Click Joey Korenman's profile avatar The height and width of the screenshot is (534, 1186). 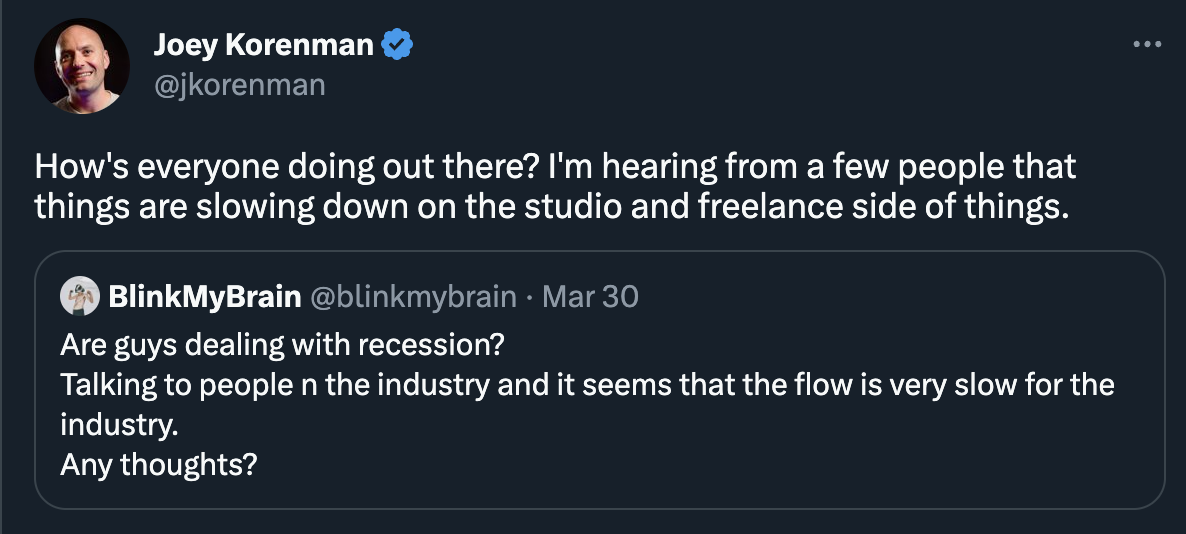[x=82, y=66]
